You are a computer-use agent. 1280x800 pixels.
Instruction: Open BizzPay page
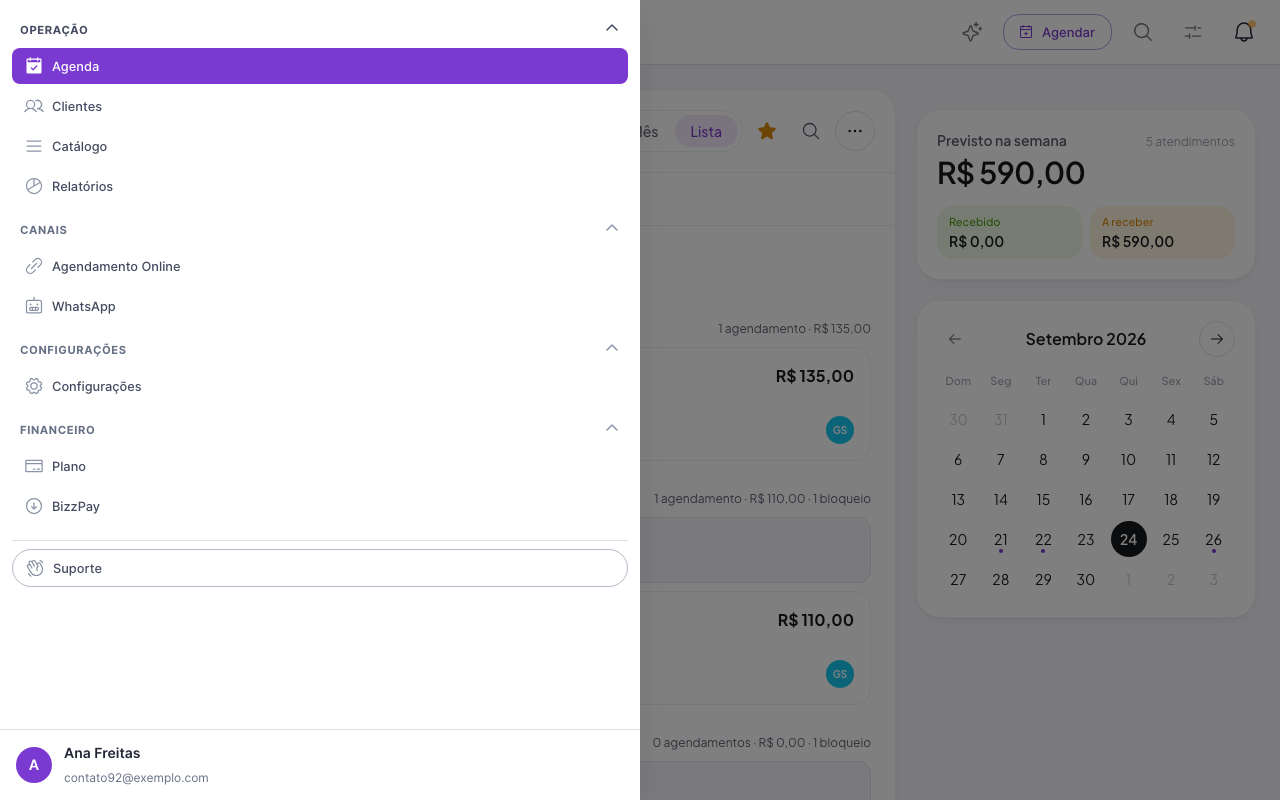tap(320, 506)
